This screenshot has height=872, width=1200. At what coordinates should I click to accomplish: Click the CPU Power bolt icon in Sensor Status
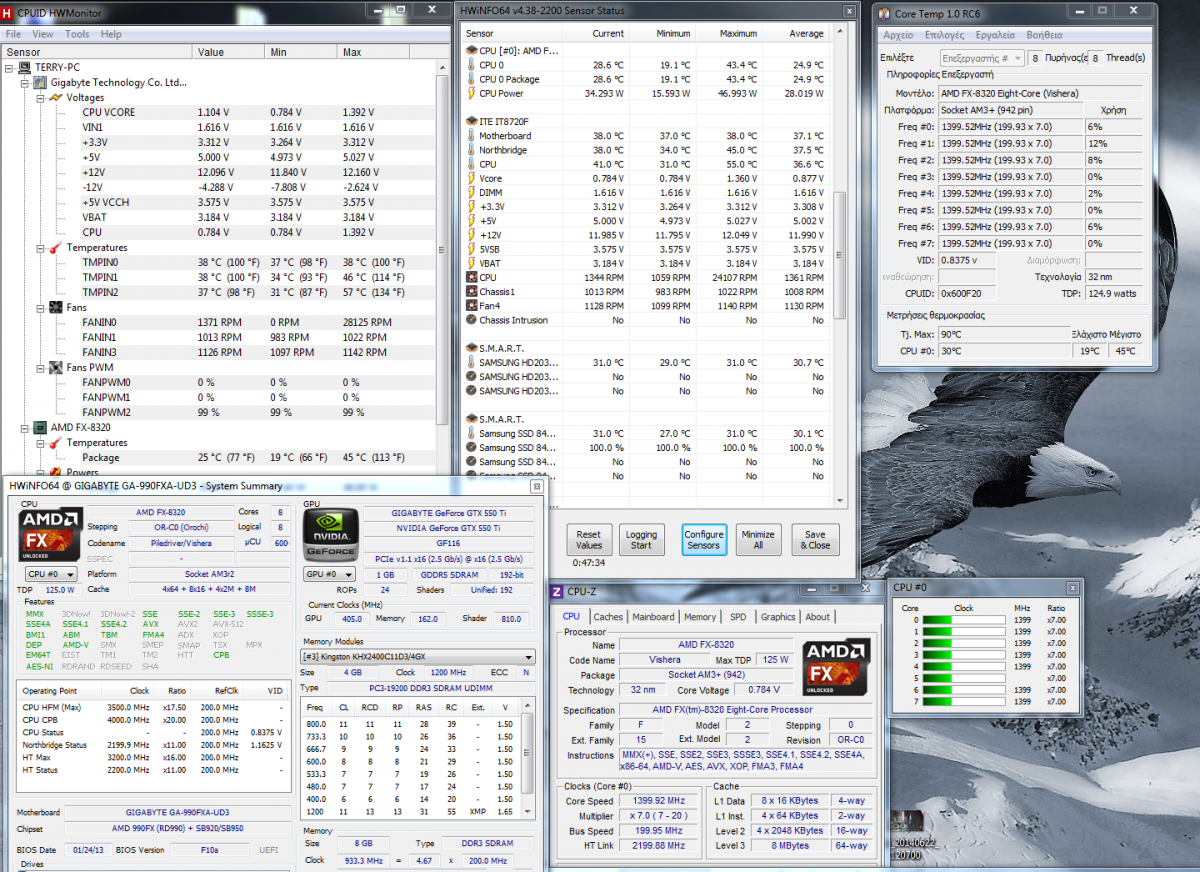[471, 93]
